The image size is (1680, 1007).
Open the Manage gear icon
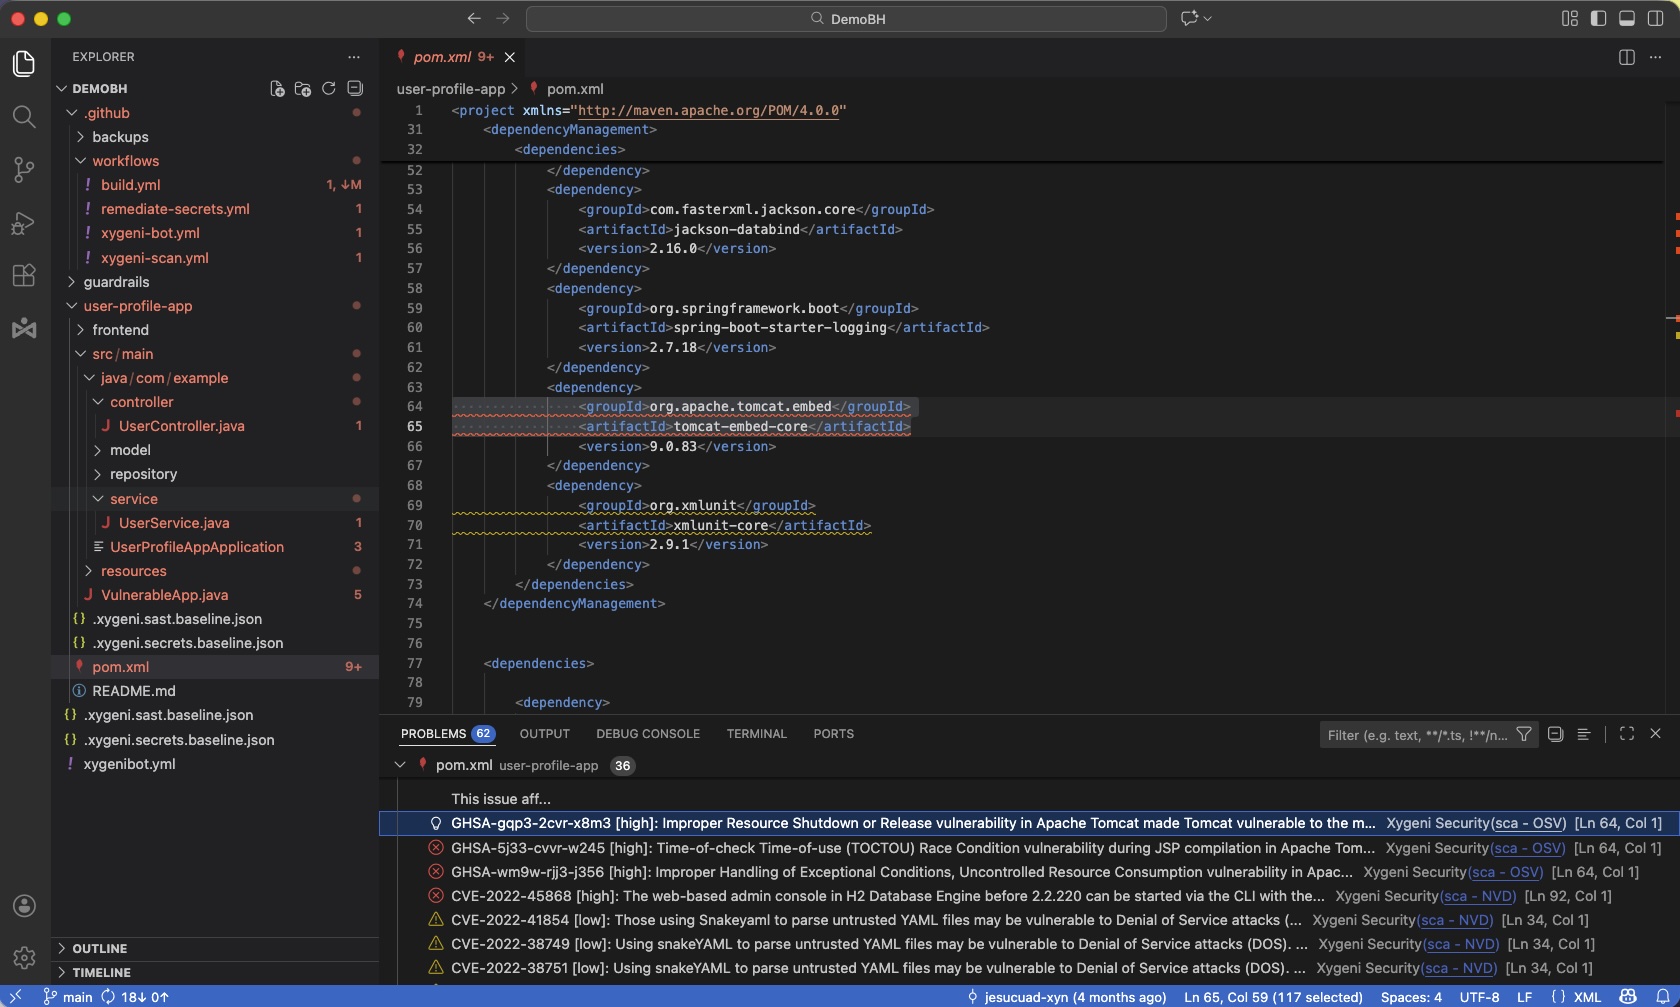[x=24, y=958]
